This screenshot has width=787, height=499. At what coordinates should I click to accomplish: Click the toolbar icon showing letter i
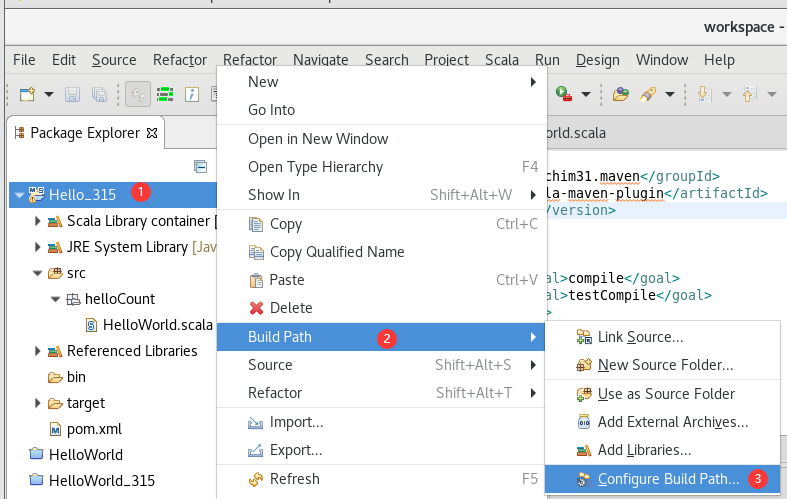tap(192, 94)
